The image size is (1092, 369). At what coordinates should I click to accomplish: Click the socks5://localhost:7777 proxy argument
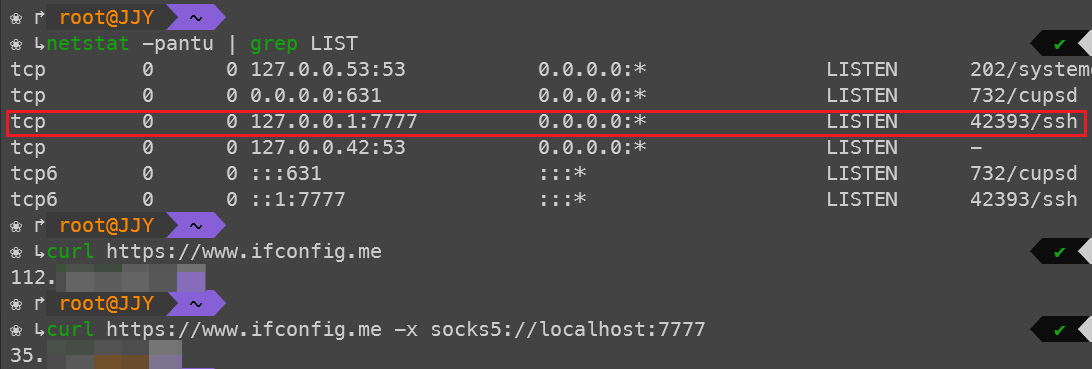click(568, 329)
